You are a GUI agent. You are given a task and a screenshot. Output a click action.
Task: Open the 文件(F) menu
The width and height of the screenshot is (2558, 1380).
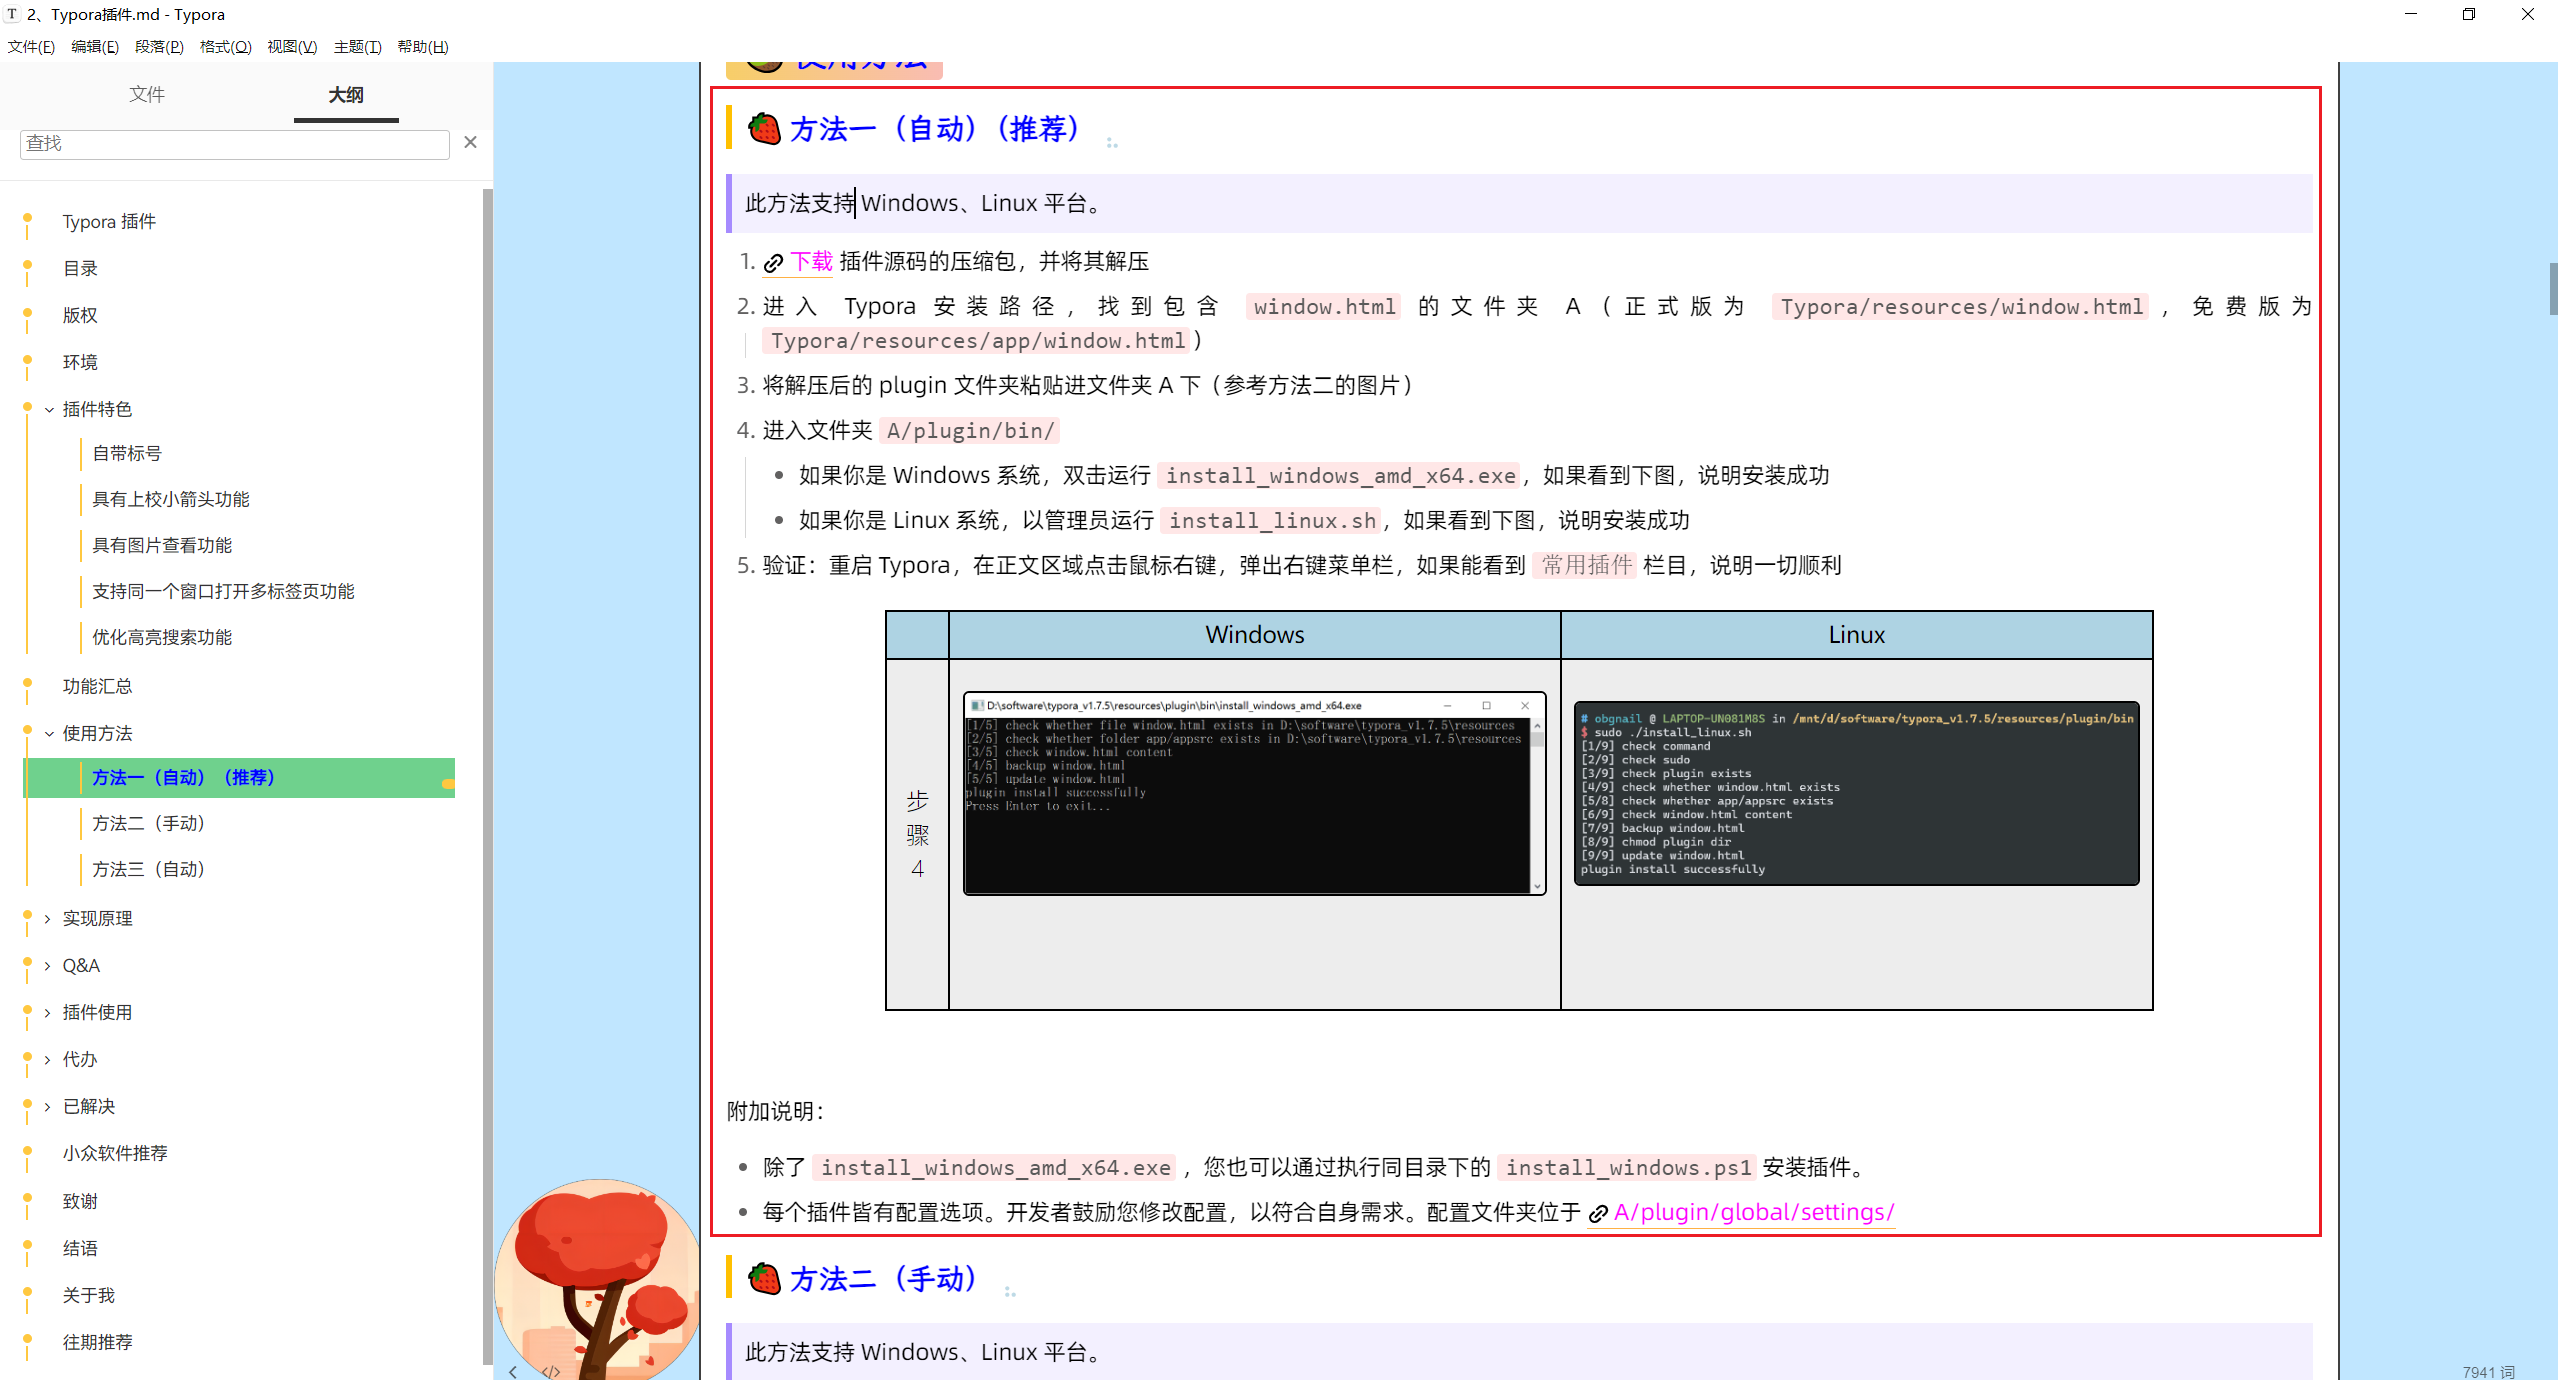tap(31, 47)
